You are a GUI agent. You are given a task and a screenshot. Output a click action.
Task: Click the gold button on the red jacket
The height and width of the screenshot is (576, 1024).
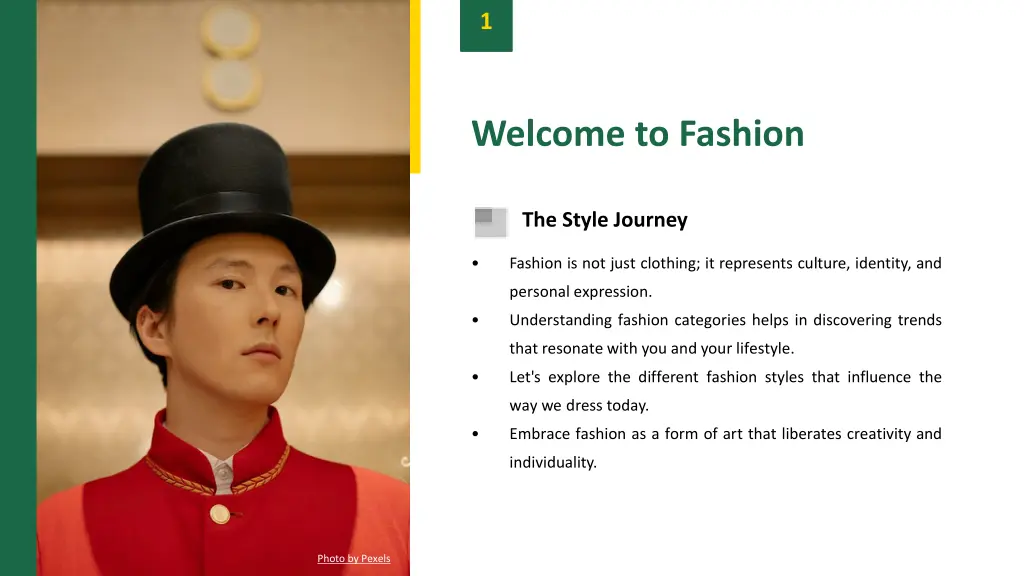click(x=220, y=514)
